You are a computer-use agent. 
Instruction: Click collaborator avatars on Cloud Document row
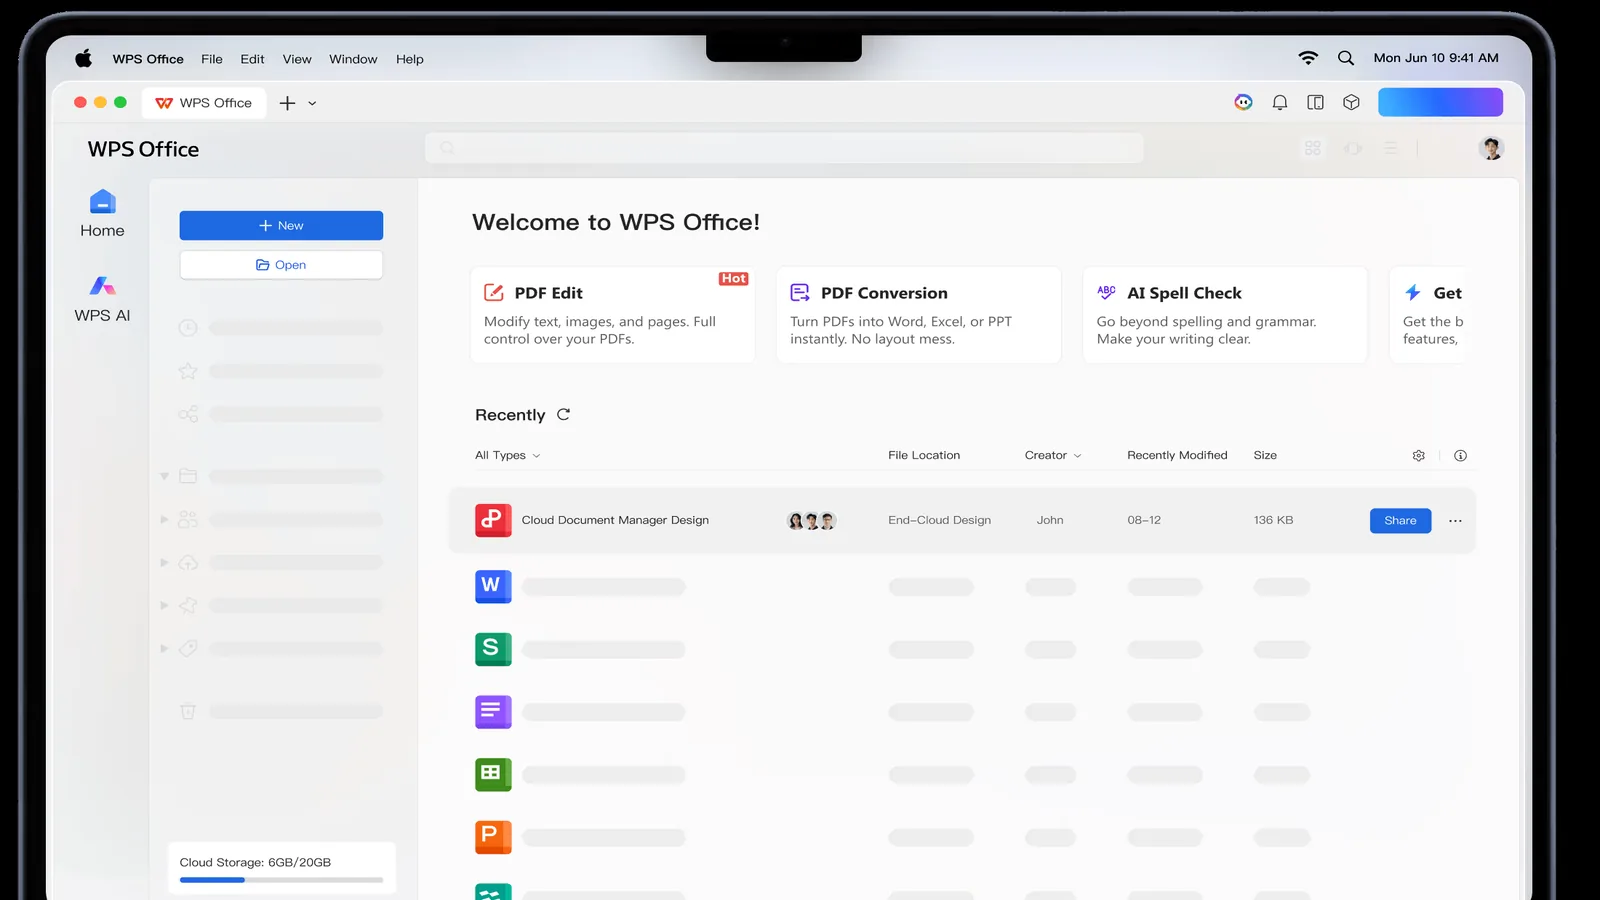(811, 521)
